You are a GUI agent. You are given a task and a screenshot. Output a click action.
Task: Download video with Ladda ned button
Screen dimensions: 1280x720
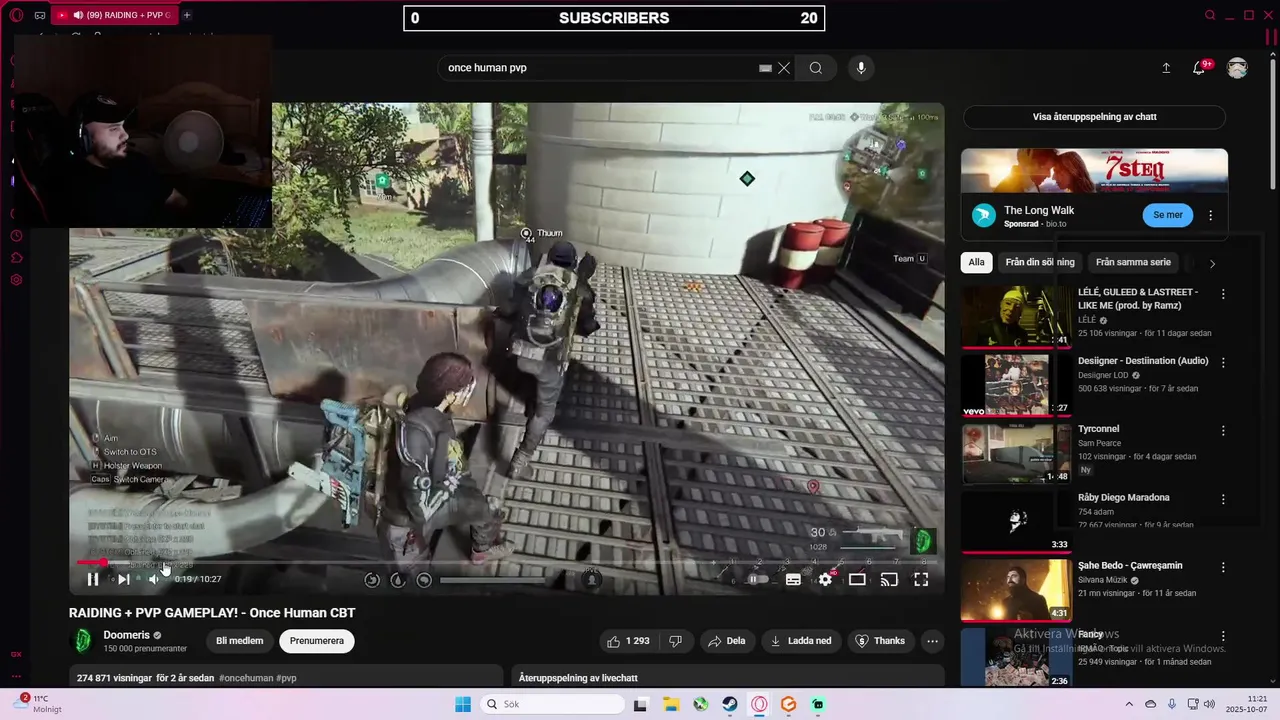point(801,641)
